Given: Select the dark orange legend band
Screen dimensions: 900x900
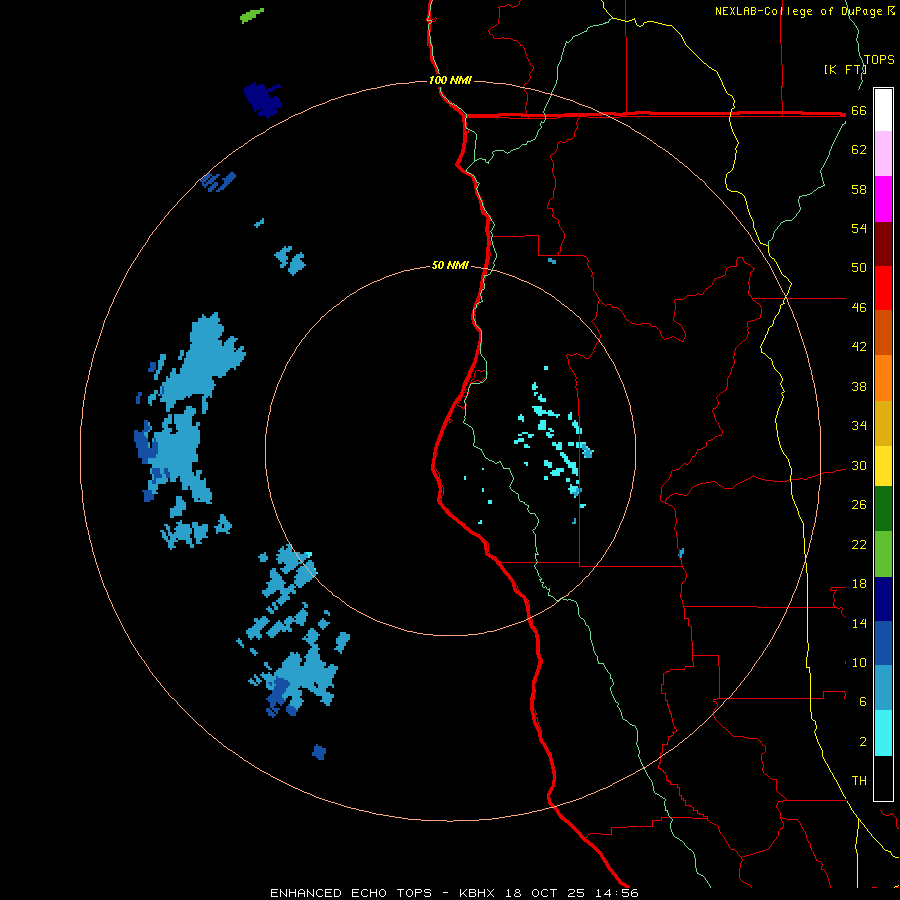Looking at the screenshot, I should tap(883, 333).
